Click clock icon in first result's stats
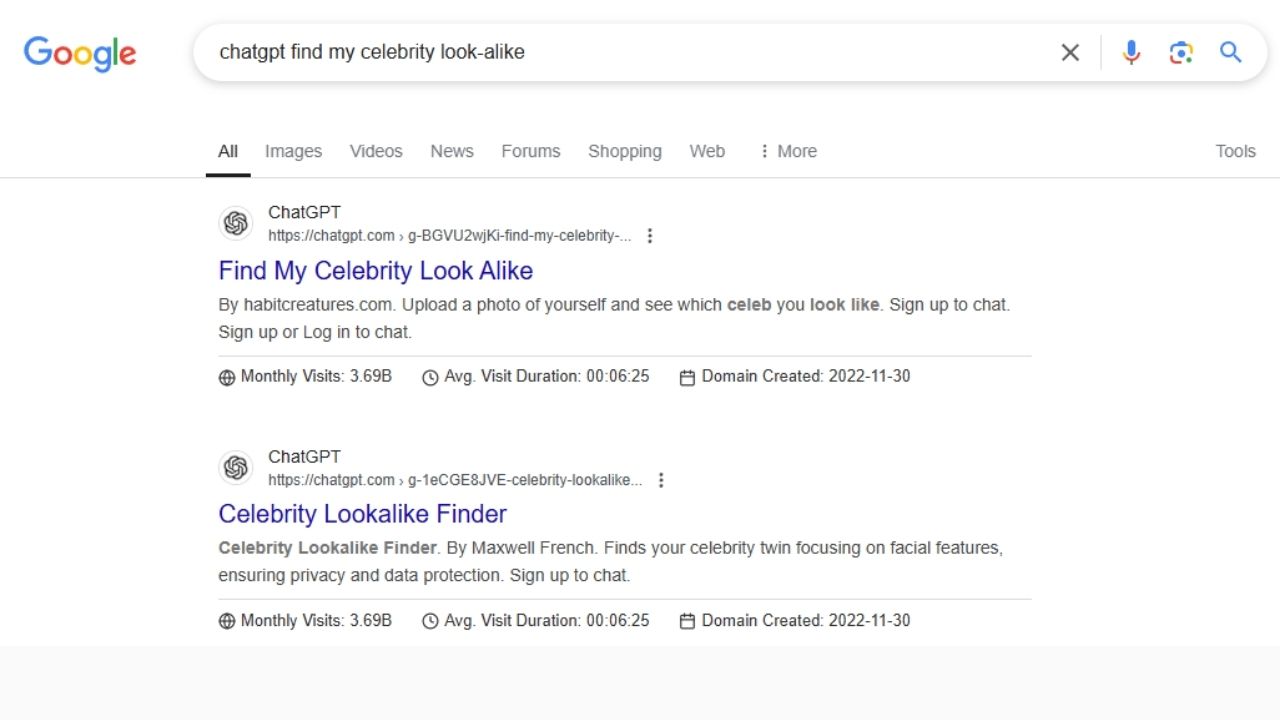 point(430,377)
